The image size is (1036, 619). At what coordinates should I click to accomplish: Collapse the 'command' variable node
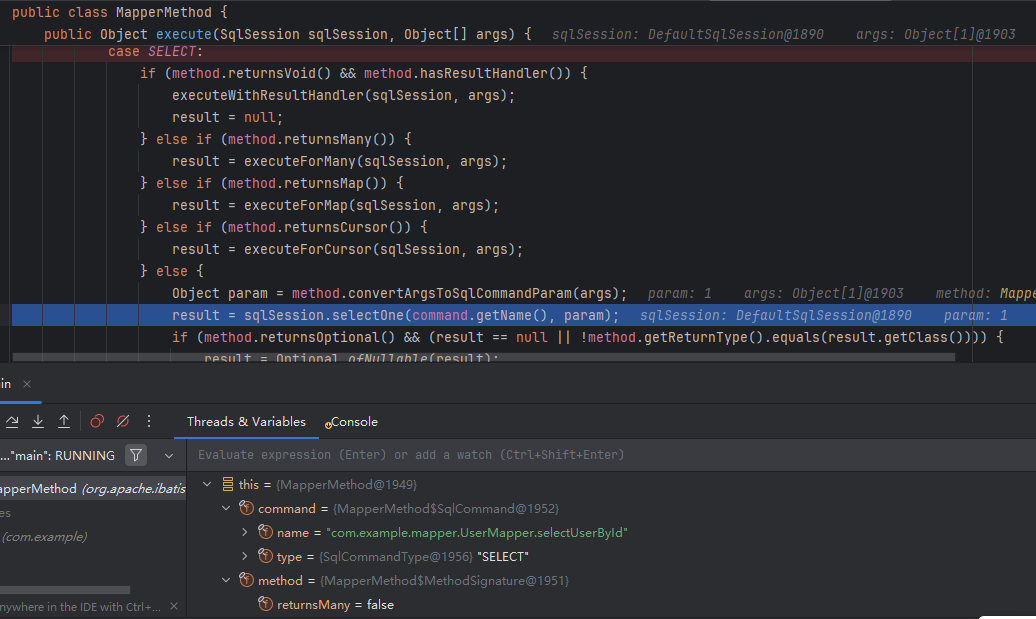pyautogui.click(x=226, y=508)
